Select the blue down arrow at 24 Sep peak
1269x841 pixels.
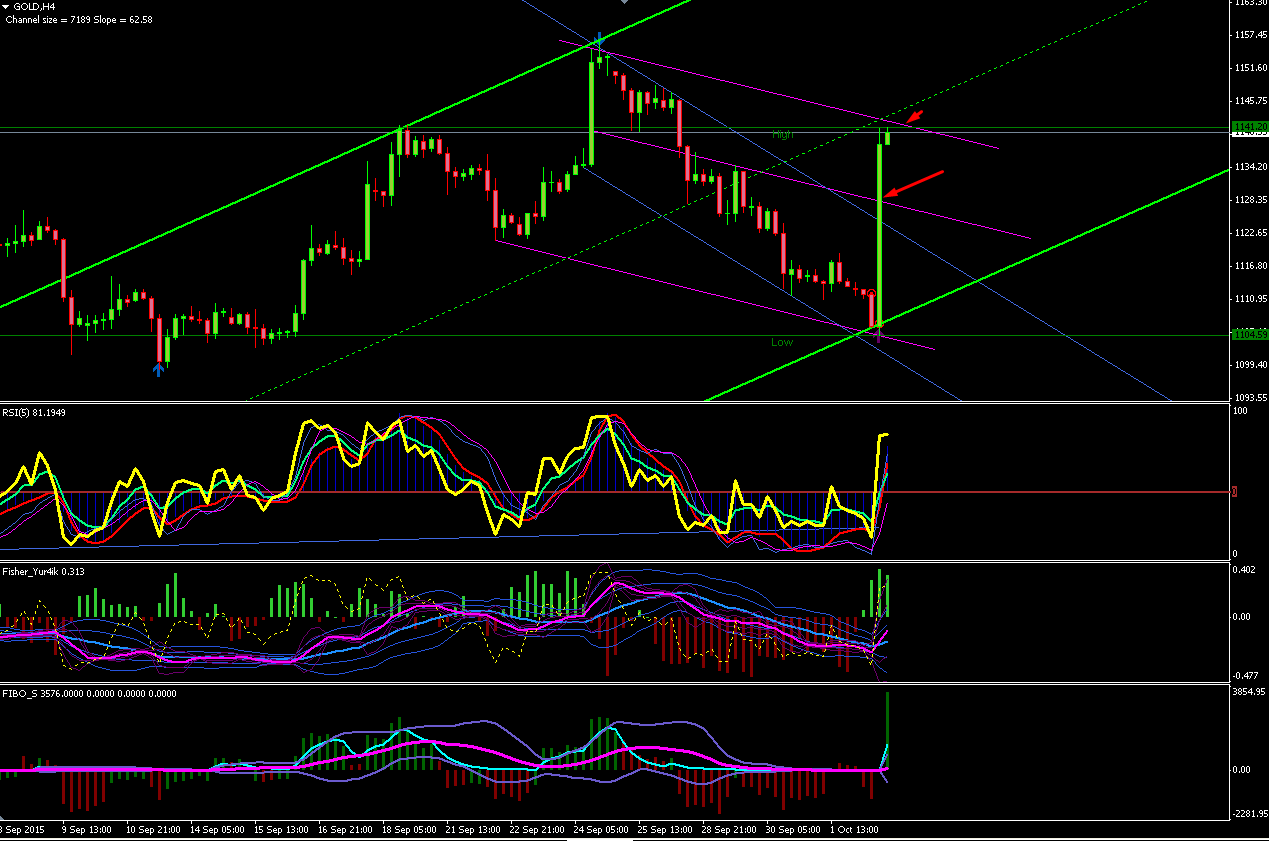point(599,38)
